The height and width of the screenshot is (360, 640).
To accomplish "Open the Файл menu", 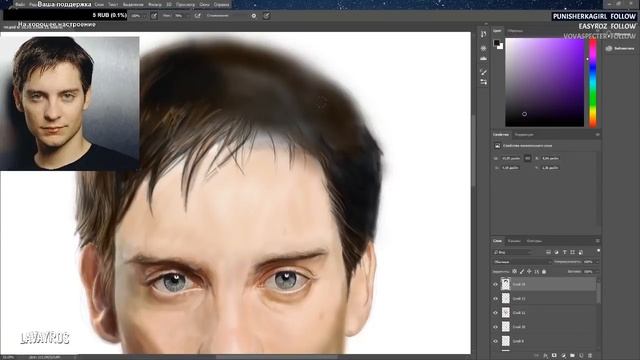I will 20,4.
